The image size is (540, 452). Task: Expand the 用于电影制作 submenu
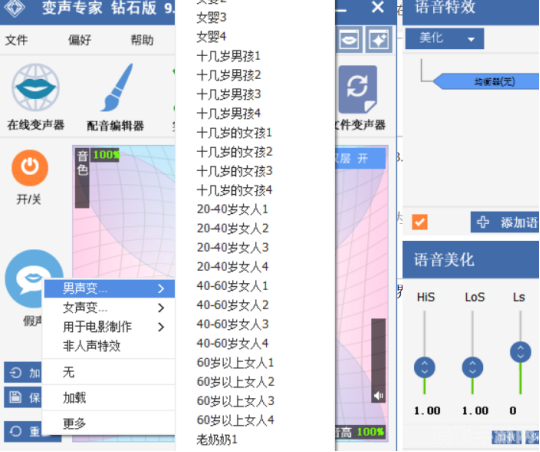pyautogui.click(x=110, y=327)
